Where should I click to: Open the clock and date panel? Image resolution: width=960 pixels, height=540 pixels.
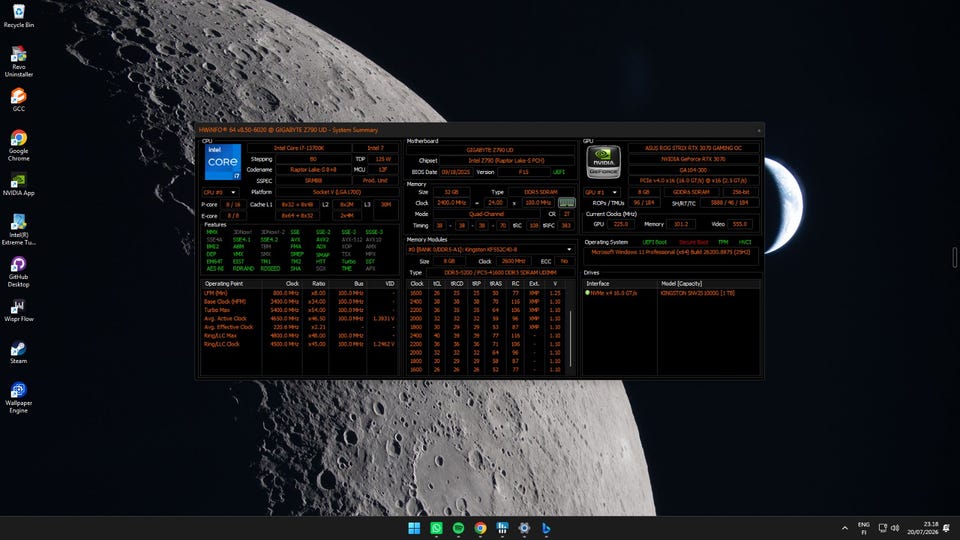923,528
